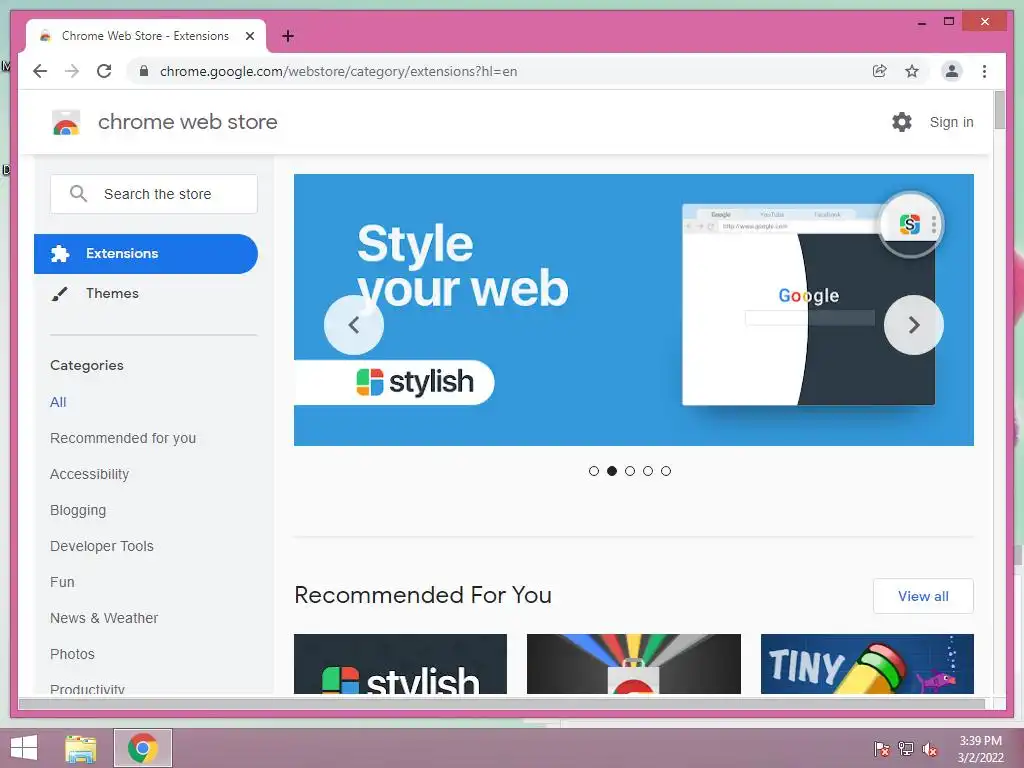The width and height of the screenshot is (1024, 768).
Task: Close the Chrome Web Store tab
Action: tap(249, 36)
